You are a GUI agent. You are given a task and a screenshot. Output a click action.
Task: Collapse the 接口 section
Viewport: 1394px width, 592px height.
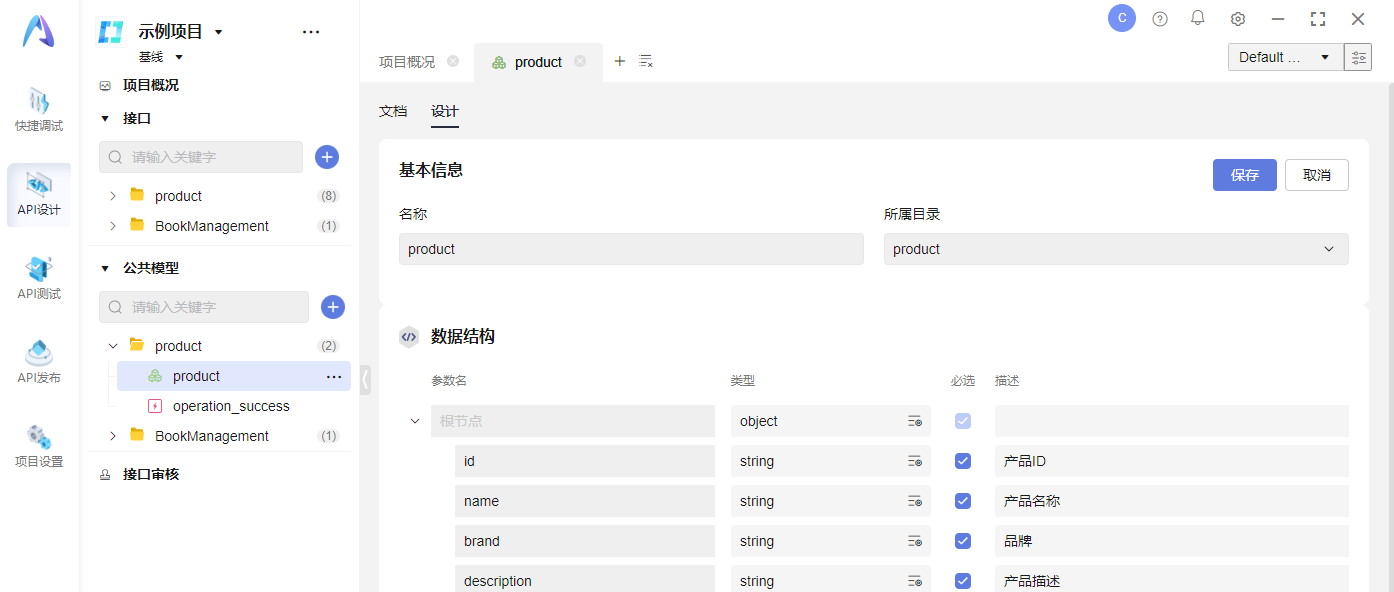tap(105, 118)
